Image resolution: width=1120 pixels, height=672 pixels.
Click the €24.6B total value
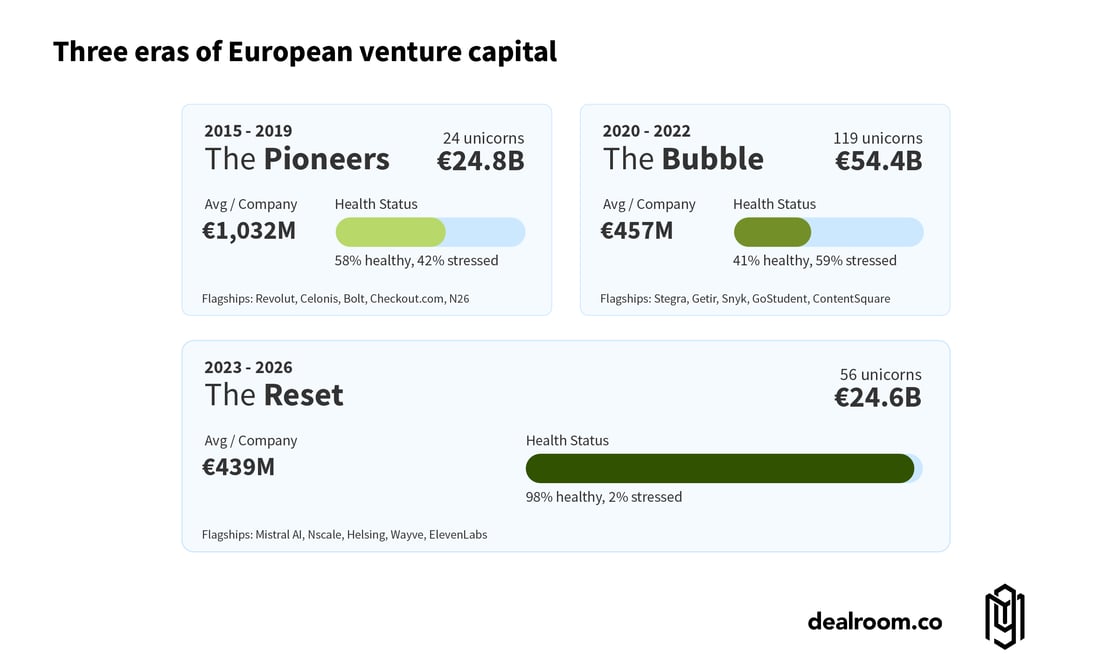click(x=877, y=397)
